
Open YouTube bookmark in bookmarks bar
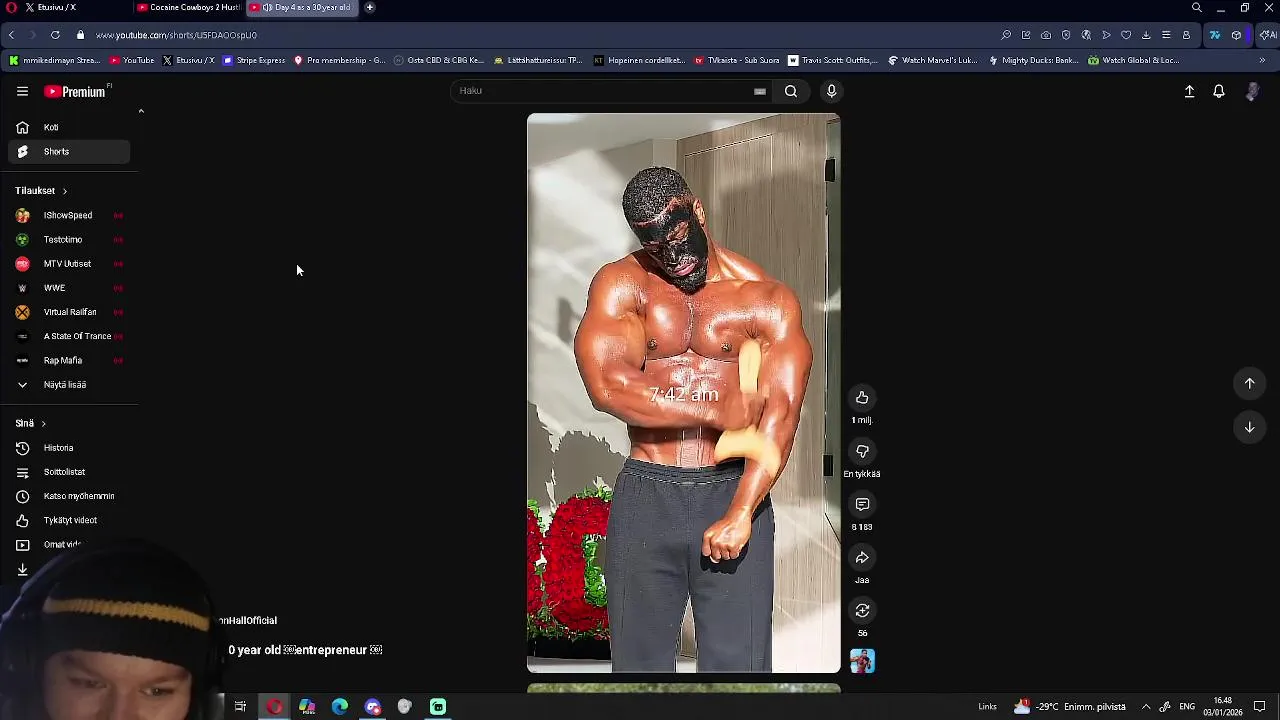pos(132,60)
